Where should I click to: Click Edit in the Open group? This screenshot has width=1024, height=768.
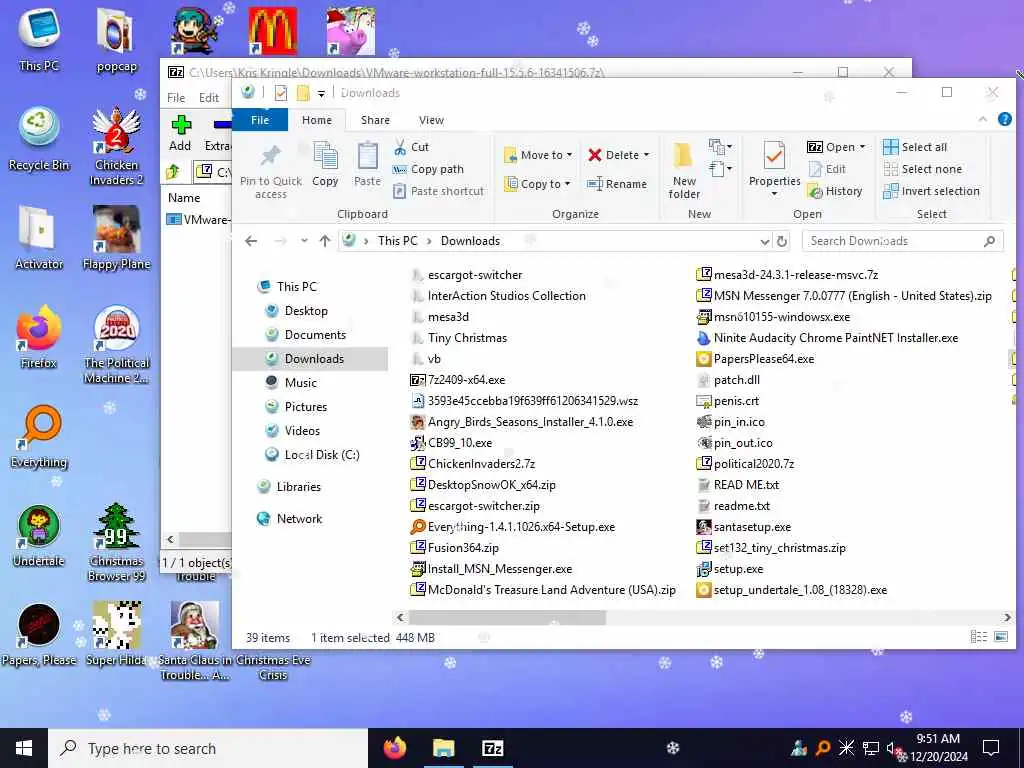click(x=827, y=169)
